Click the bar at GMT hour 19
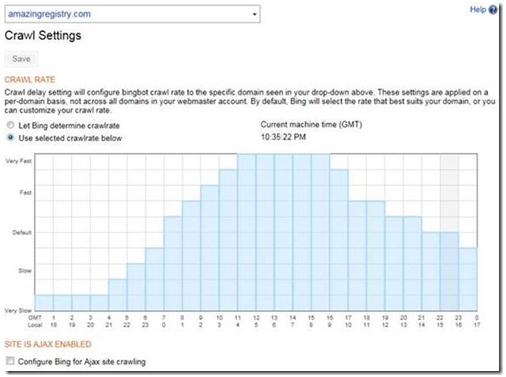The image size is (506, 377). coord(394,263)
